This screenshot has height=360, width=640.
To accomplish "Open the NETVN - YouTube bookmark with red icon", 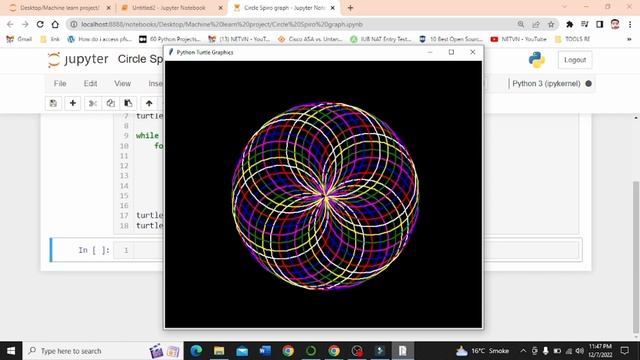I will pyautogui.click(x=518, y=39).
